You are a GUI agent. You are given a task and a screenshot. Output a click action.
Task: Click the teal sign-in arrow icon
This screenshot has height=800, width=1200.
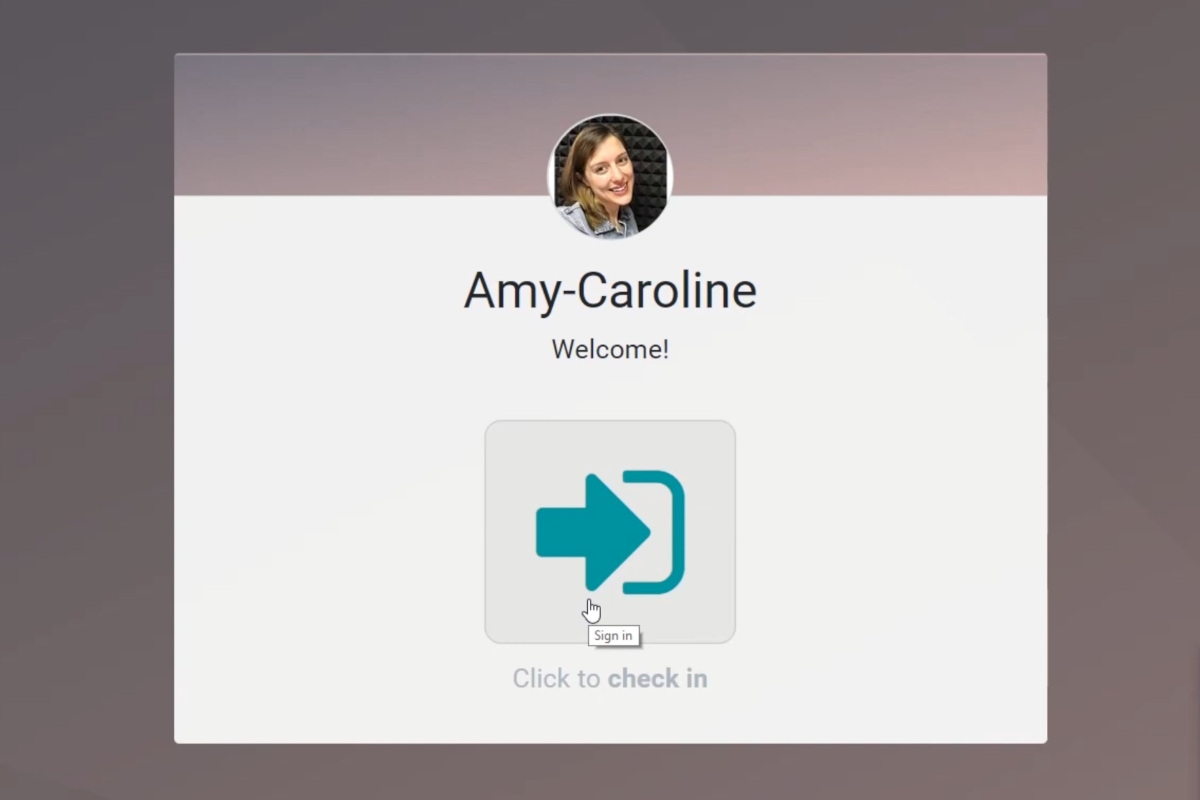pyautogui.click(x=609, y=531)
